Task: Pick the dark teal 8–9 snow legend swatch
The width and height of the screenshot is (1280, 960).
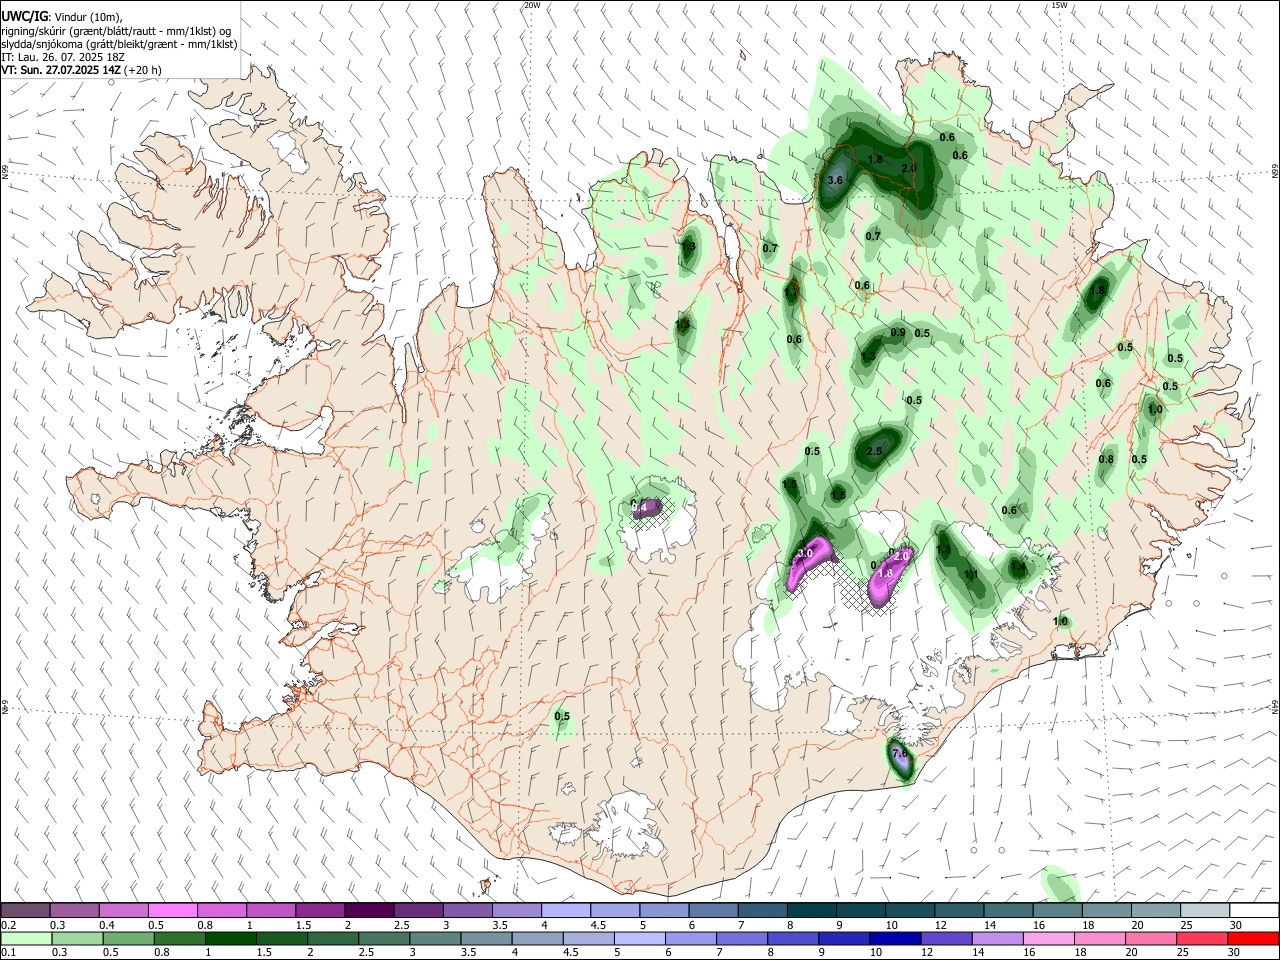Action: point(810,911)
